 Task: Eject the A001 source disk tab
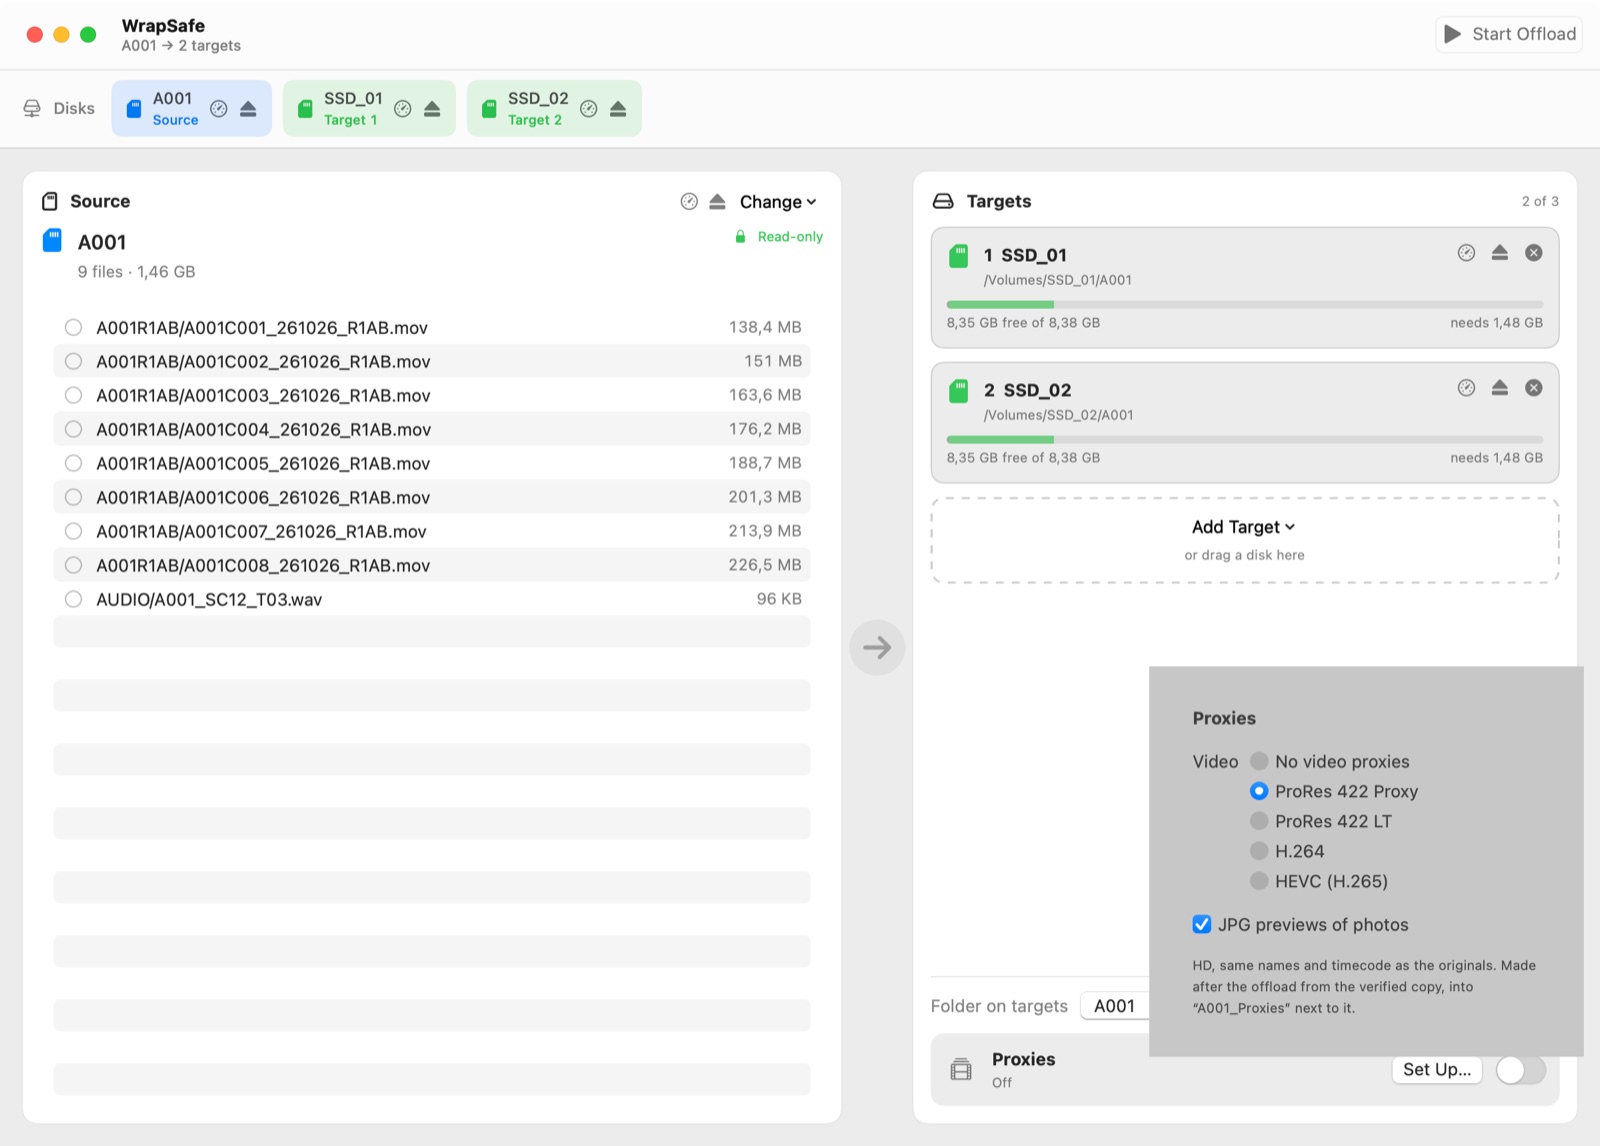coord(248,109)
